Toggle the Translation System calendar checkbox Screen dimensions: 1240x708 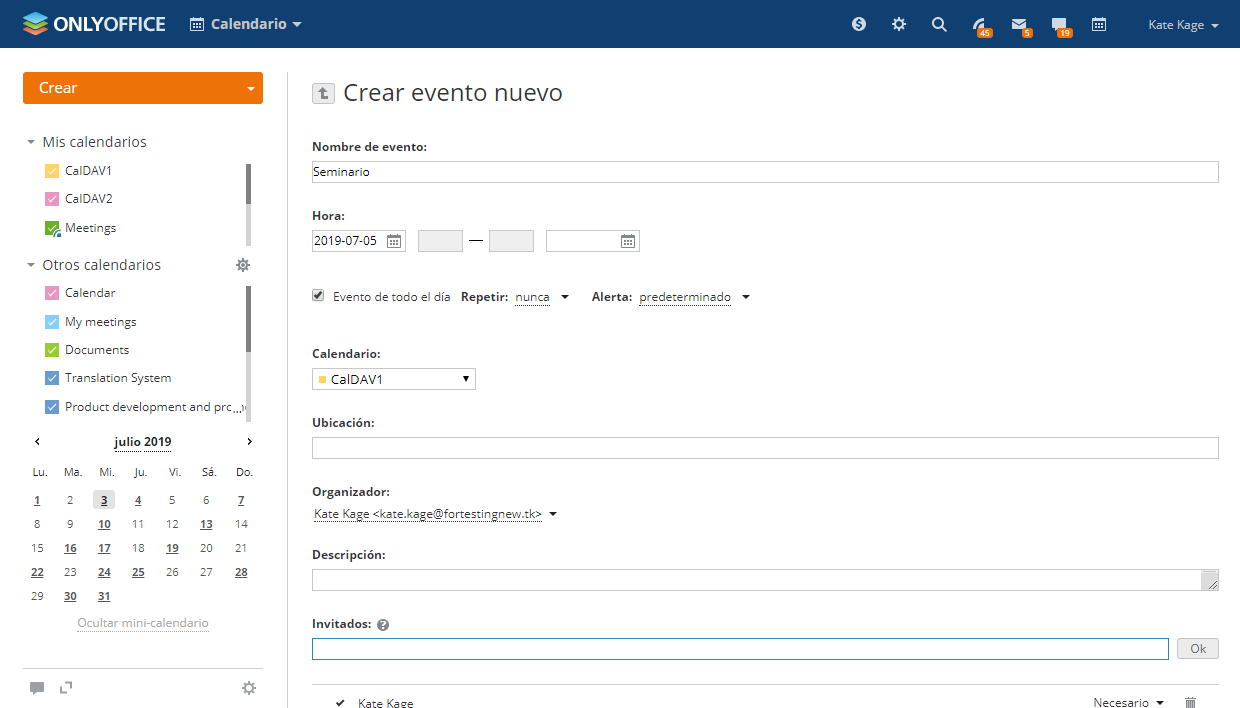pos(53,378)
